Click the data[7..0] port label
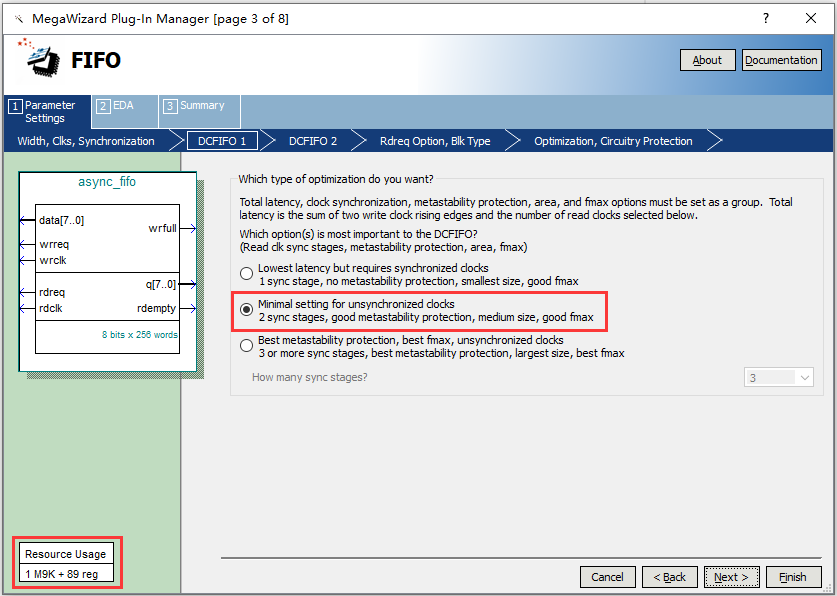This screenshot has height=596, width=837. tap(61, 220)
